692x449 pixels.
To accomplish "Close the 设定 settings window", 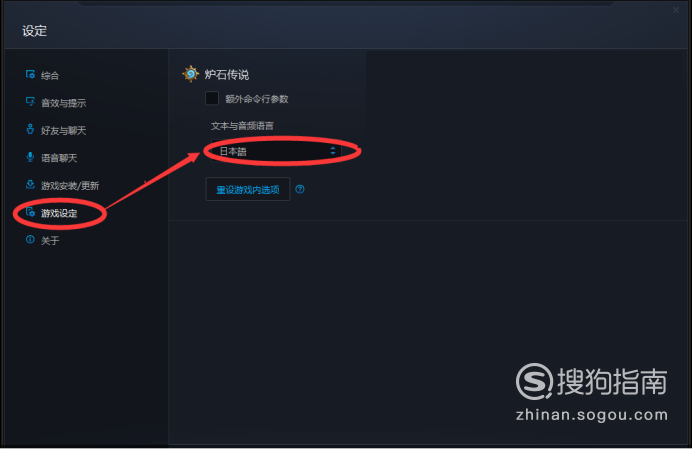I will [676, 10].
